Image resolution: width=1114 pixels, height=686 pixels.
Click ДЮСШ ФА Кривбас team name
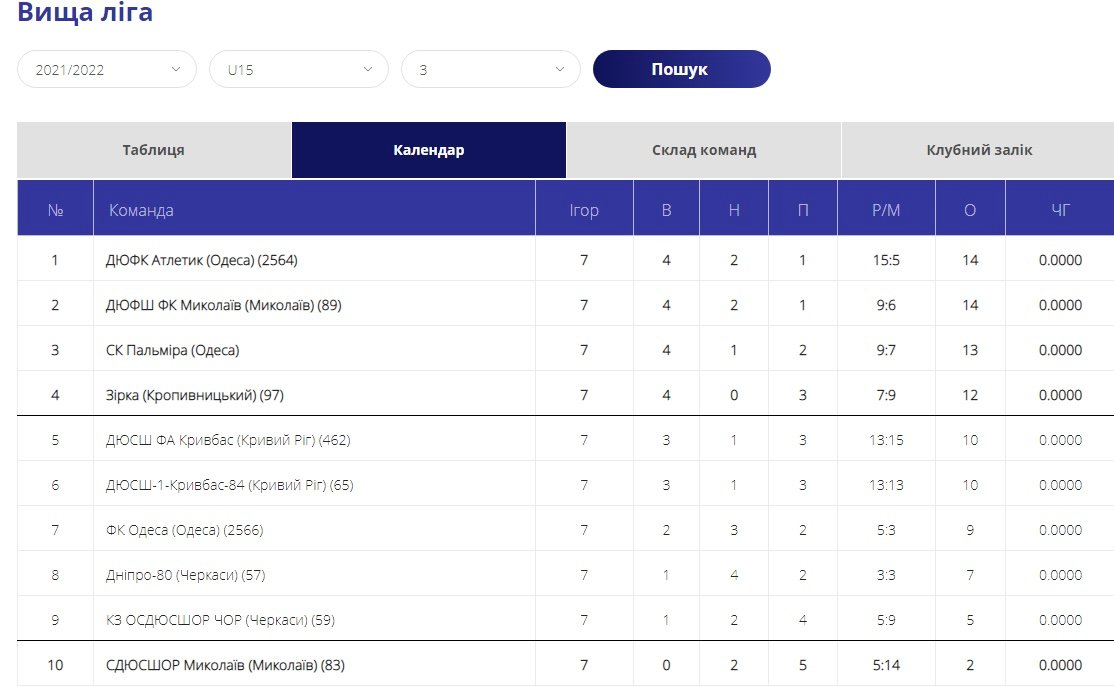227,440
